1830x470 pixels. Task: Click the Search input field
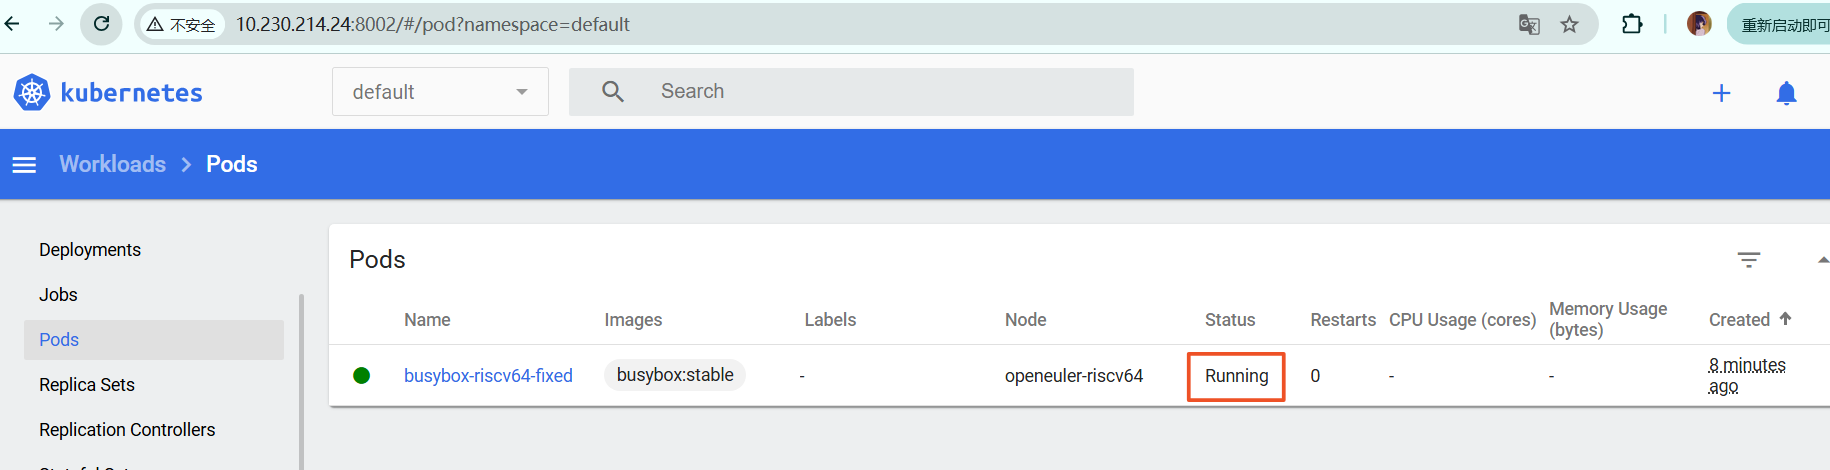point(851,92)
